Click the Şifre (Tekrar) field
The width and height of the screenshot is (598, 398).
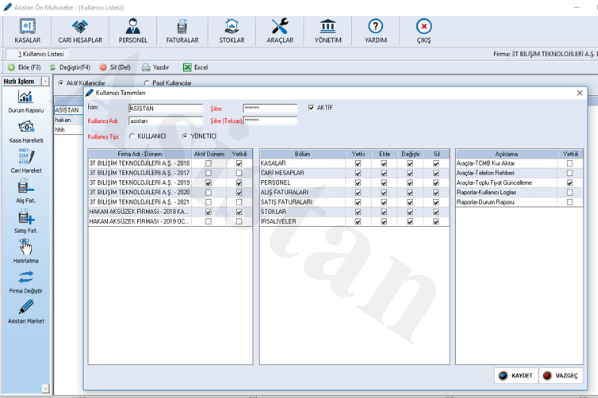coord(270,121)
